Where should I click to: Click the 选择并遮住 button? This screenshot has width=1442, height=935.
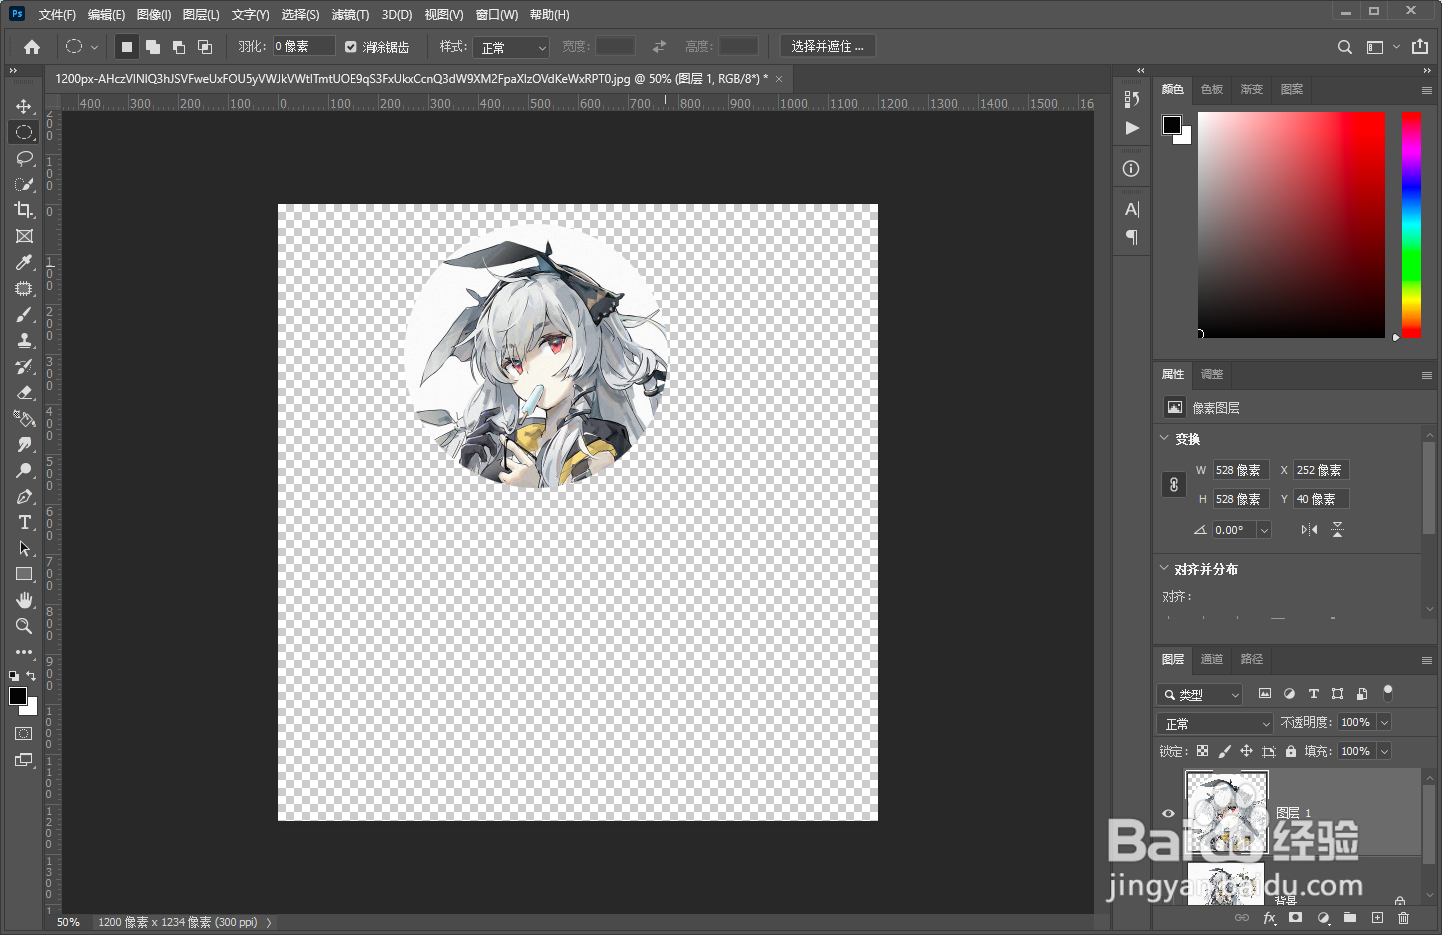[827, 47]
